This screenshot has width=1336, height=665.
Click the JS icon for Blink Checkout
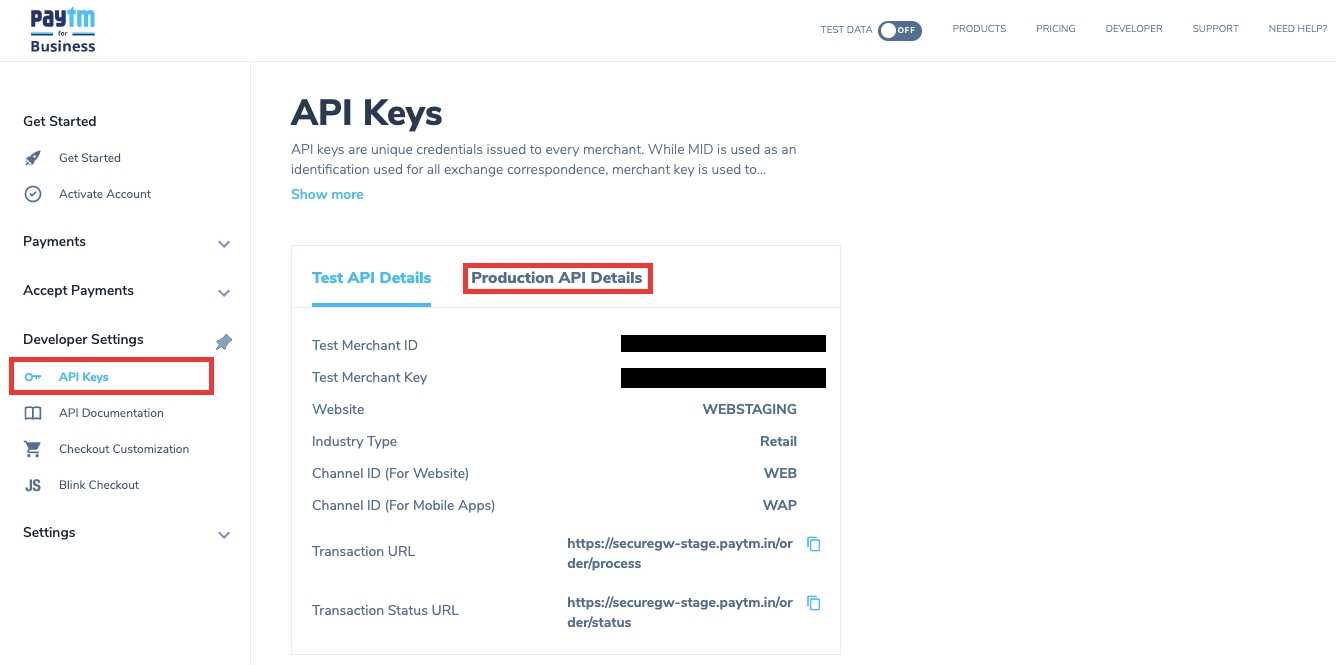tap(33, 485)
